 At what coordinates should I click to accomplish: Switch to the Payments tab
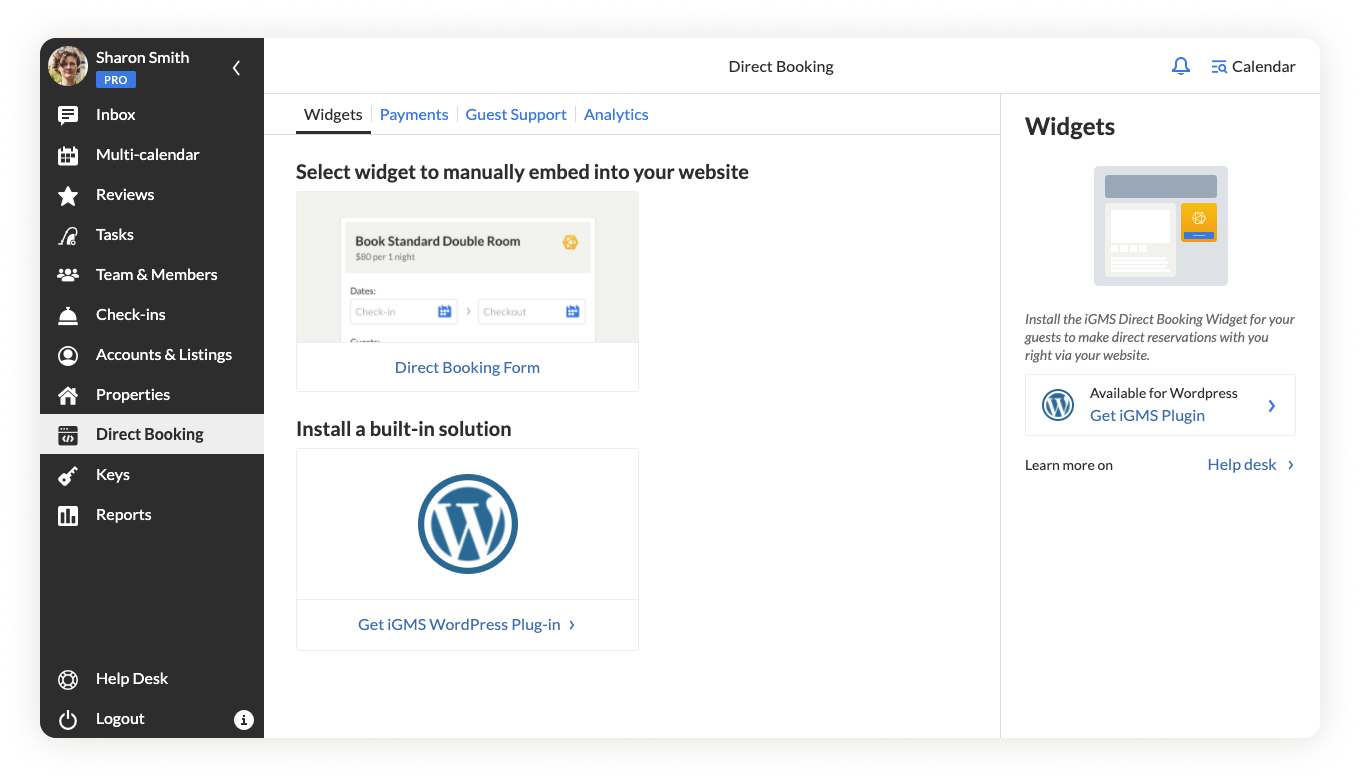[414, 115]
